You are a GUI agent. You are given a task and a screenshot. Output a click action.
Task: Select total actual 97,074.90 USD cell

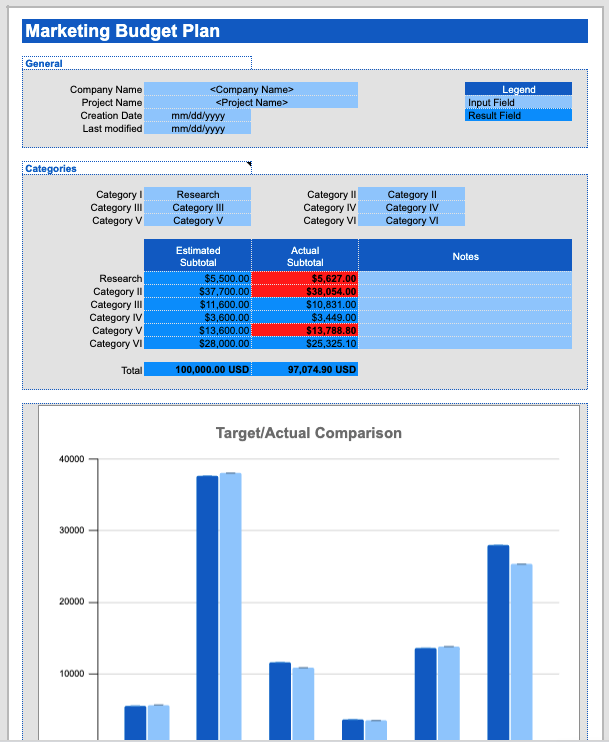pyautogui.click(x=305, y=369)
